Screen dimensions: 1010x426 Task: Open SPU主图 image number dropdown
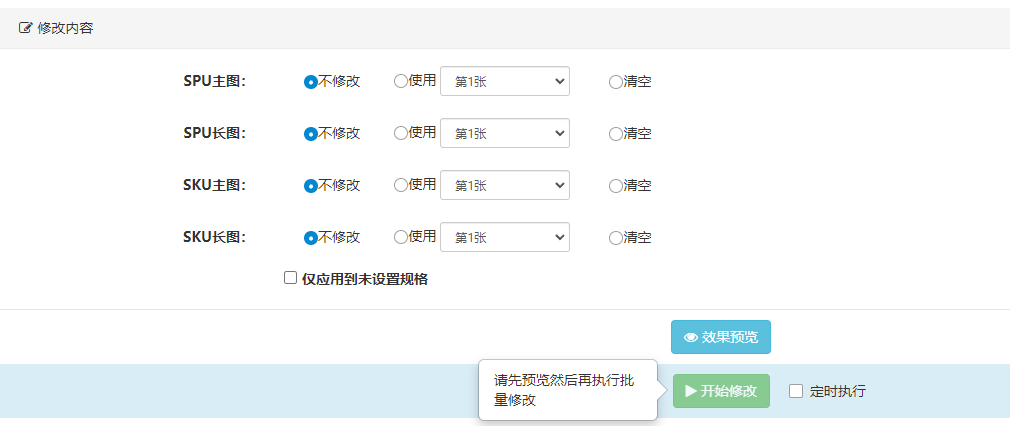coord(505,82)
